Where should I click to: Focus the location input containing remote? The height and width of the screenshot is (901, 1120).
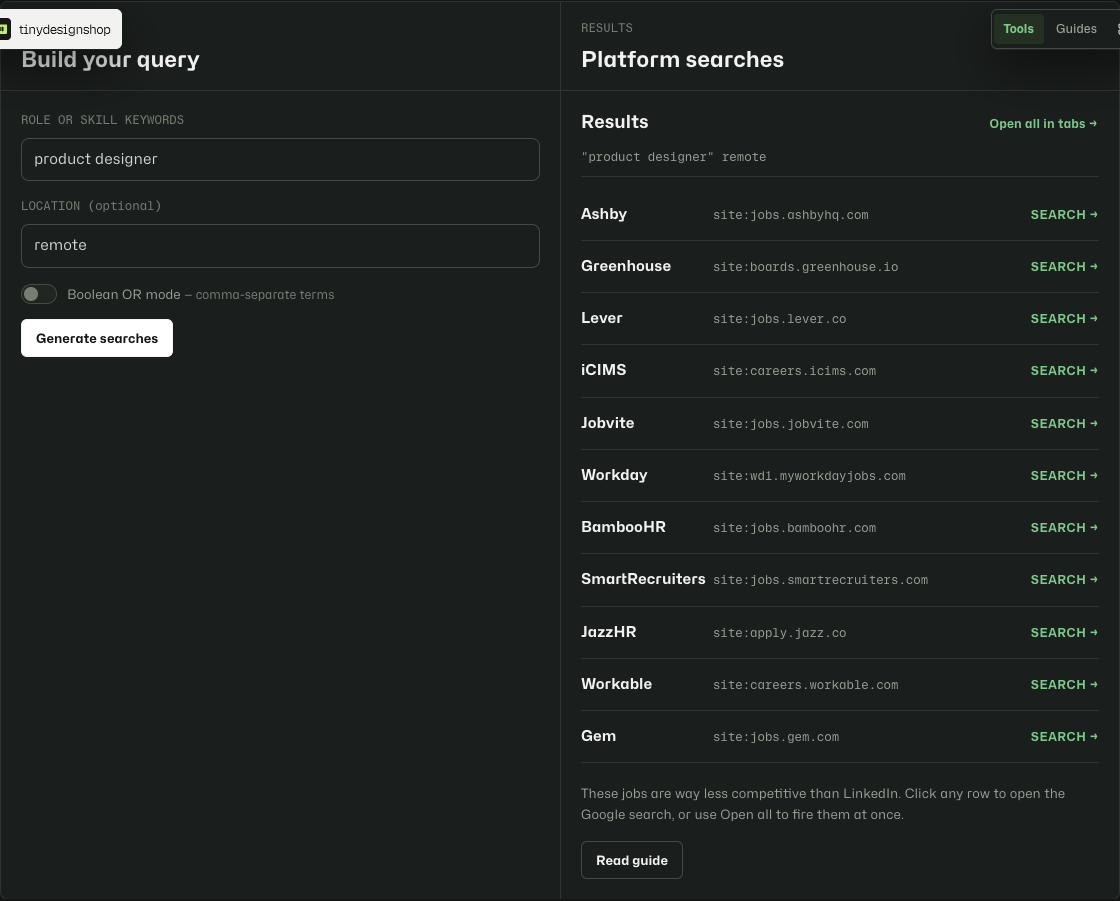coord(280,246)
